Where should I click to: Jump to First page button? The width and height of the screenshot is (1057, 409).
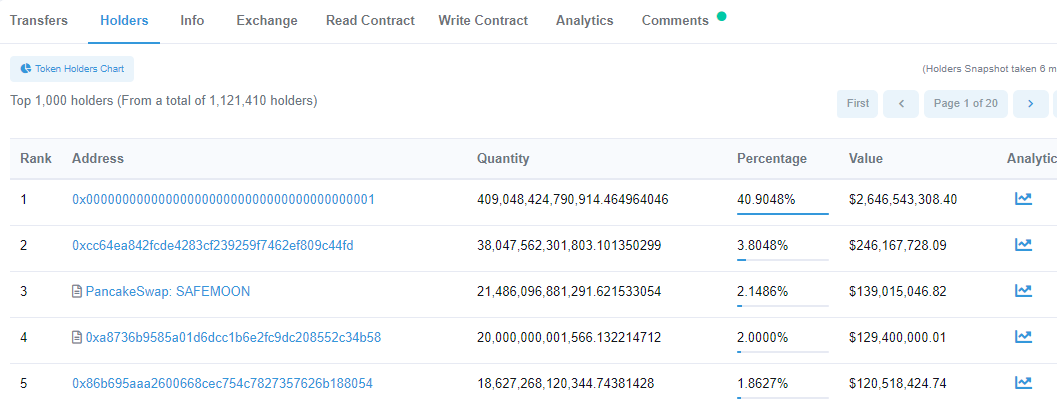(857, 104)
